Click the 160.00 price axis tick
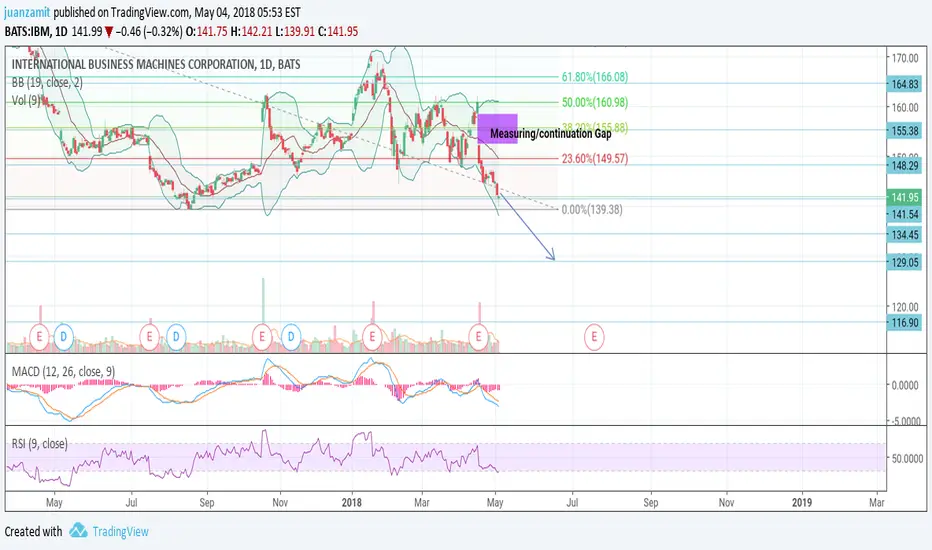Image resolution: width=932 pixels, height=550 pixels. [x=905, y=108]
